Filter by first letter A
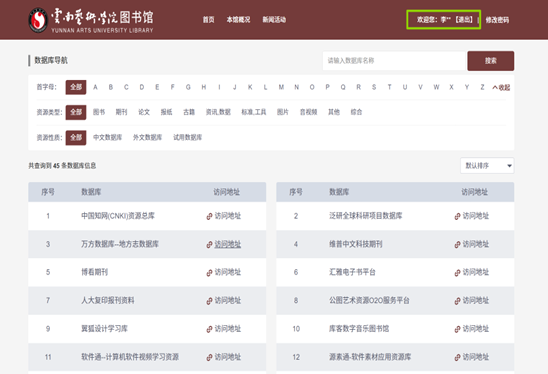548x374 pixels. 95,87
